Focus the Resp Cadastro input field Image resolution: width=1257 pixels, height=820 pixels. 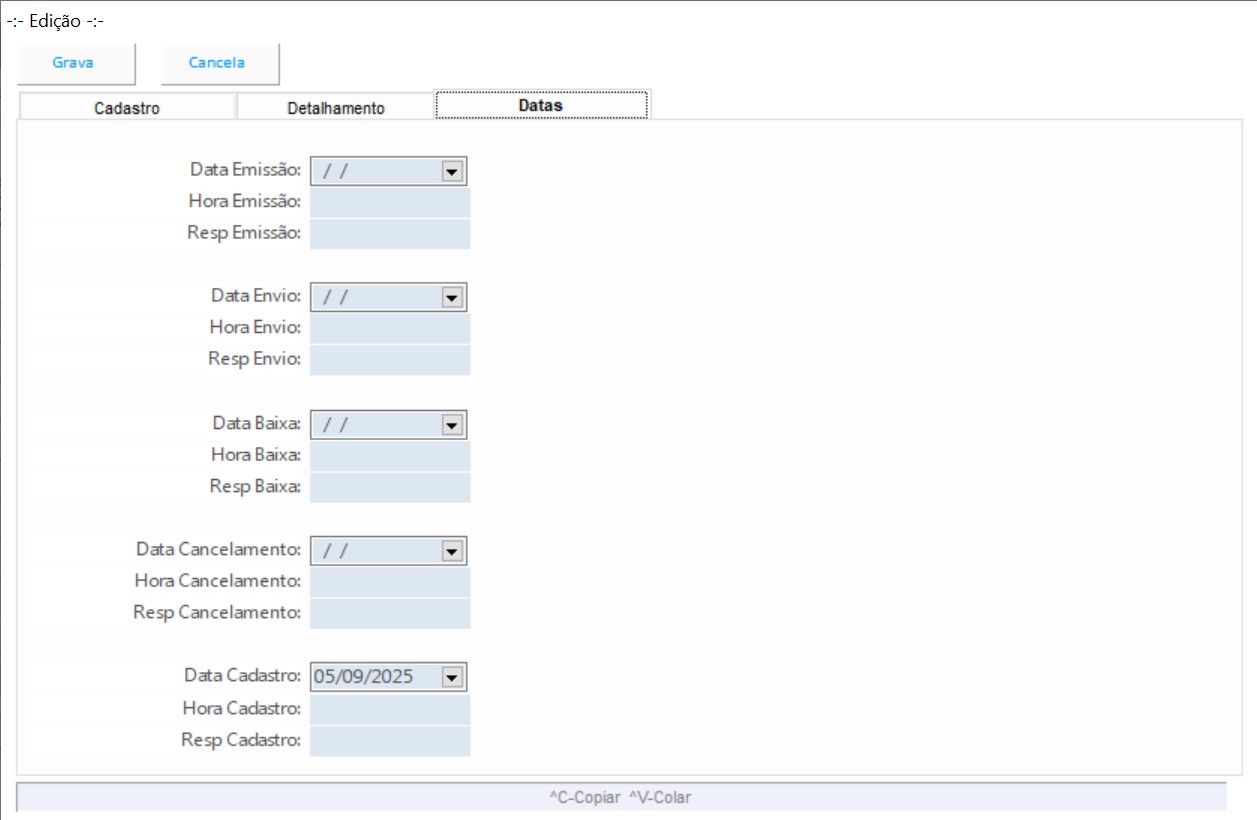pyautogui.click(x=389, y=741)
